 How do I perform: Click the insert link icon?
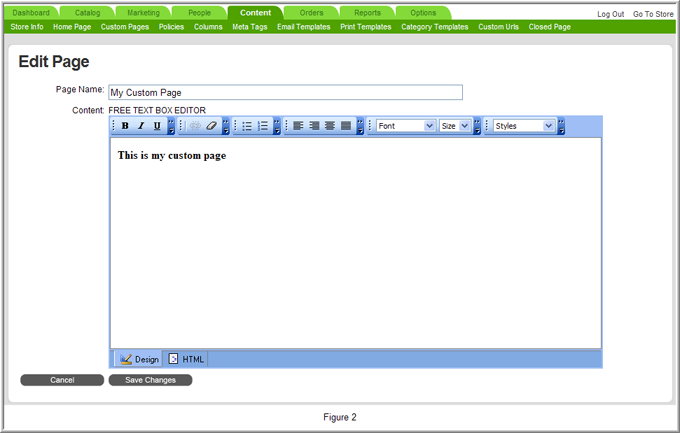click(195, 126)
